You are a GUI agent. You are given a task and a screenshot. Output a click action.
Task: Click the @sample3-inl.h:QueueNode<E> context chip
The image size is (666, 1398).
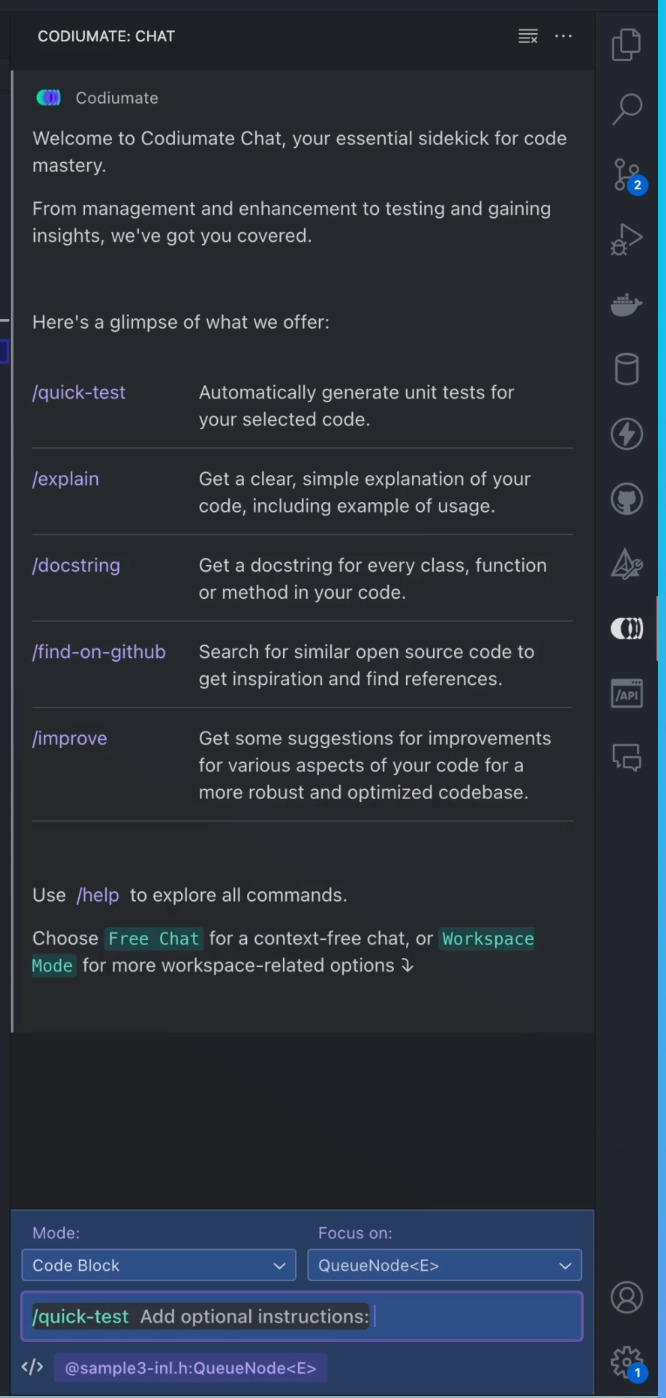pos(191,1368)
